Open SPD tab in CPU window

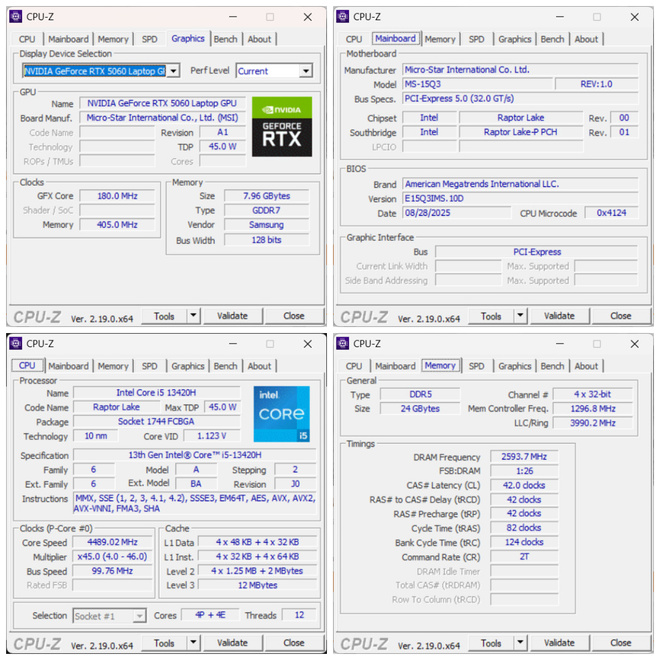pyautogui.click(x=149, y=366)
